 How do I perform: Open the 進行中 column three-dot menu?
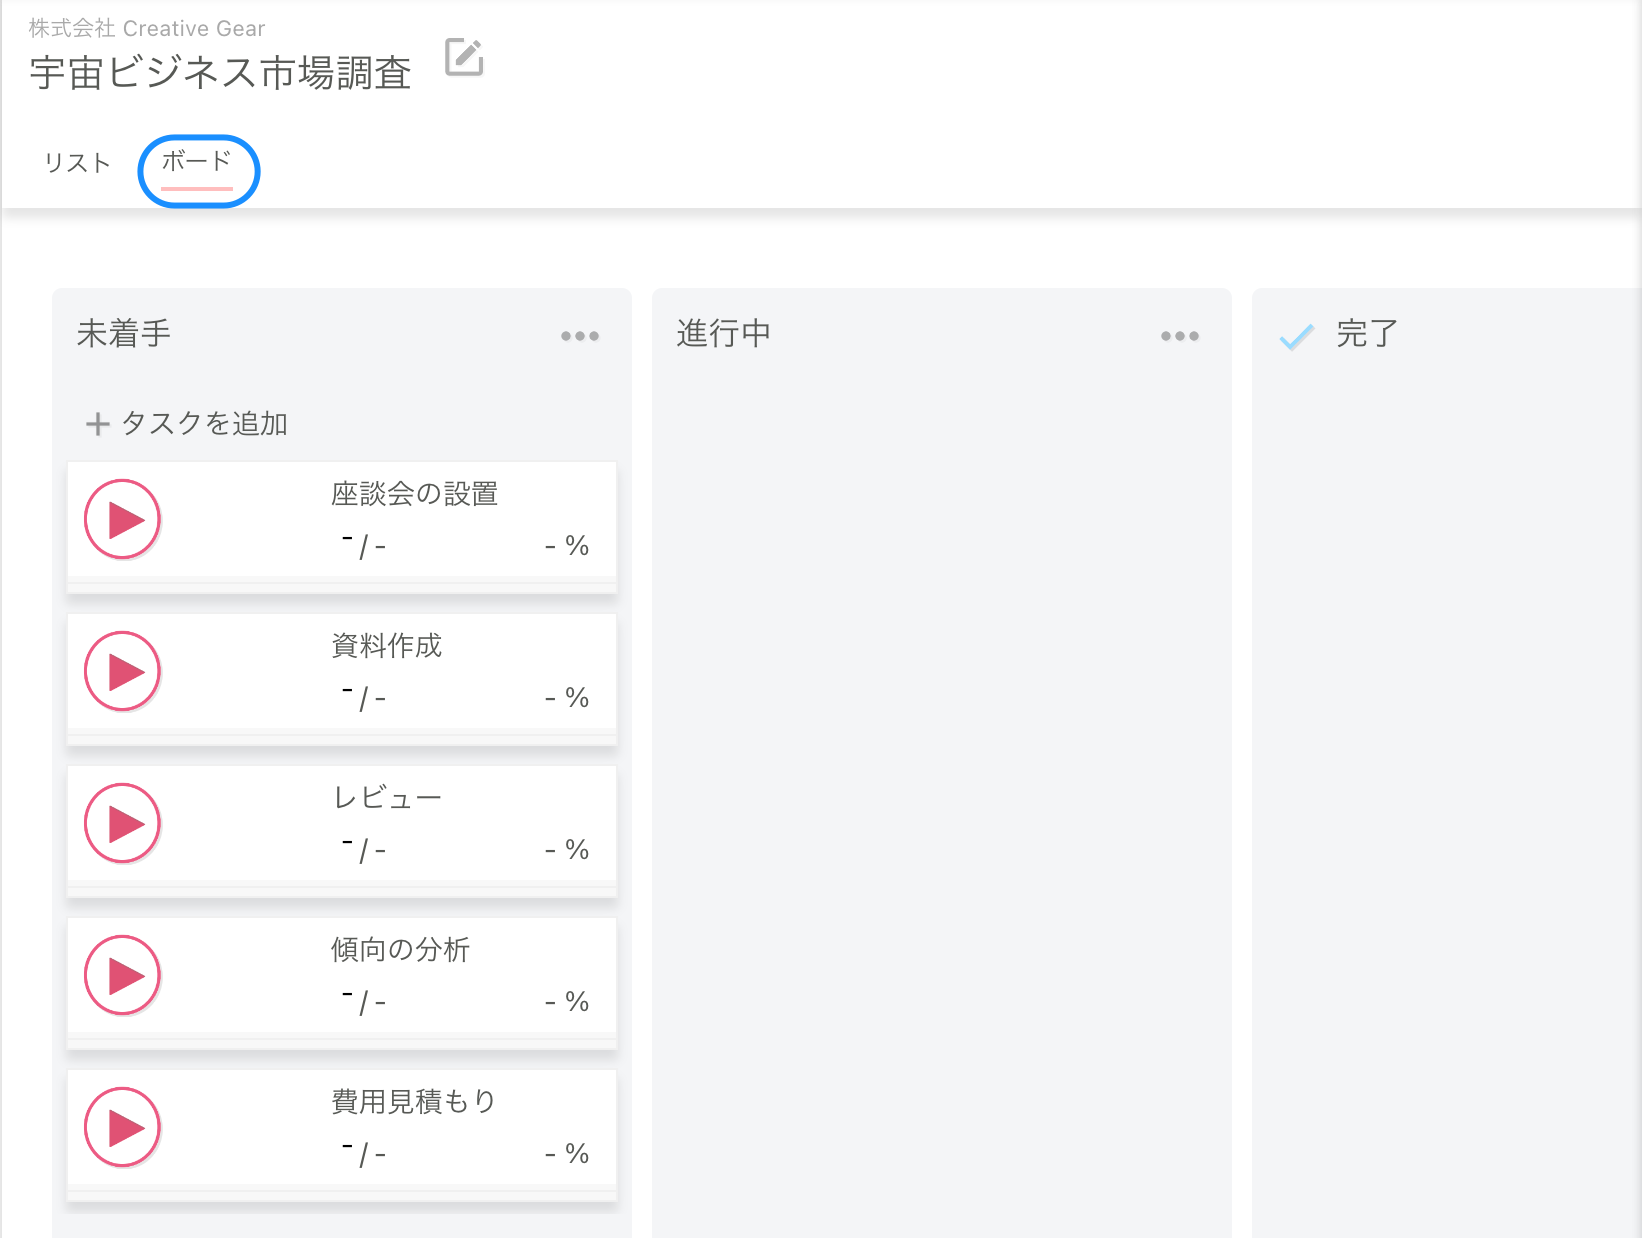1180,336
